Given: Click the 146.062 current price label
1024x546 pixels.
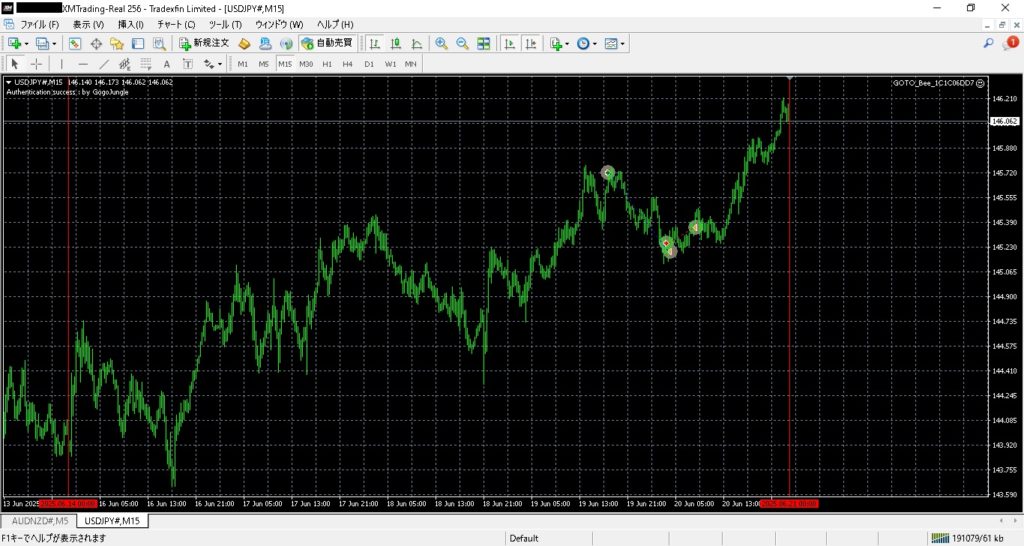Looking at the screenshot, I should [x=1003, y=122].
